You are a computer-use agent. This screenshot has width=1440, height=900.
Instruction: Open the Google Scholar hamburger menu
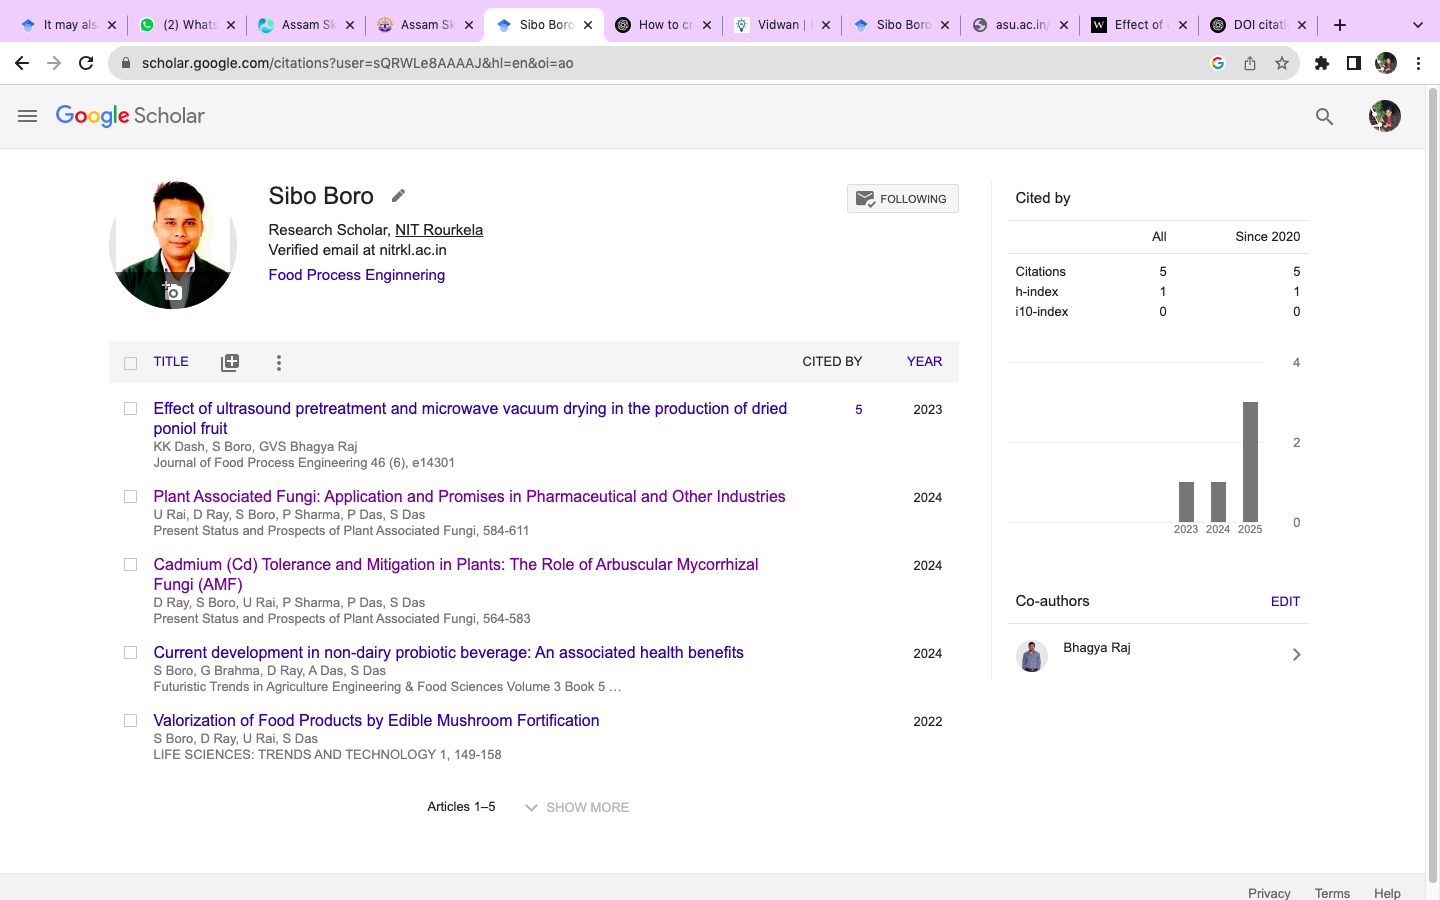[x=27, y=116]
